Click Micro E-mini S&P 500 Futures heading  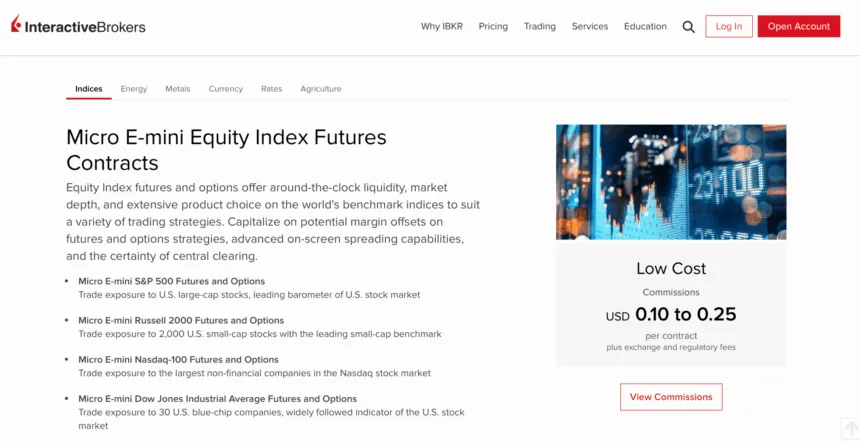tap(171, 281)
